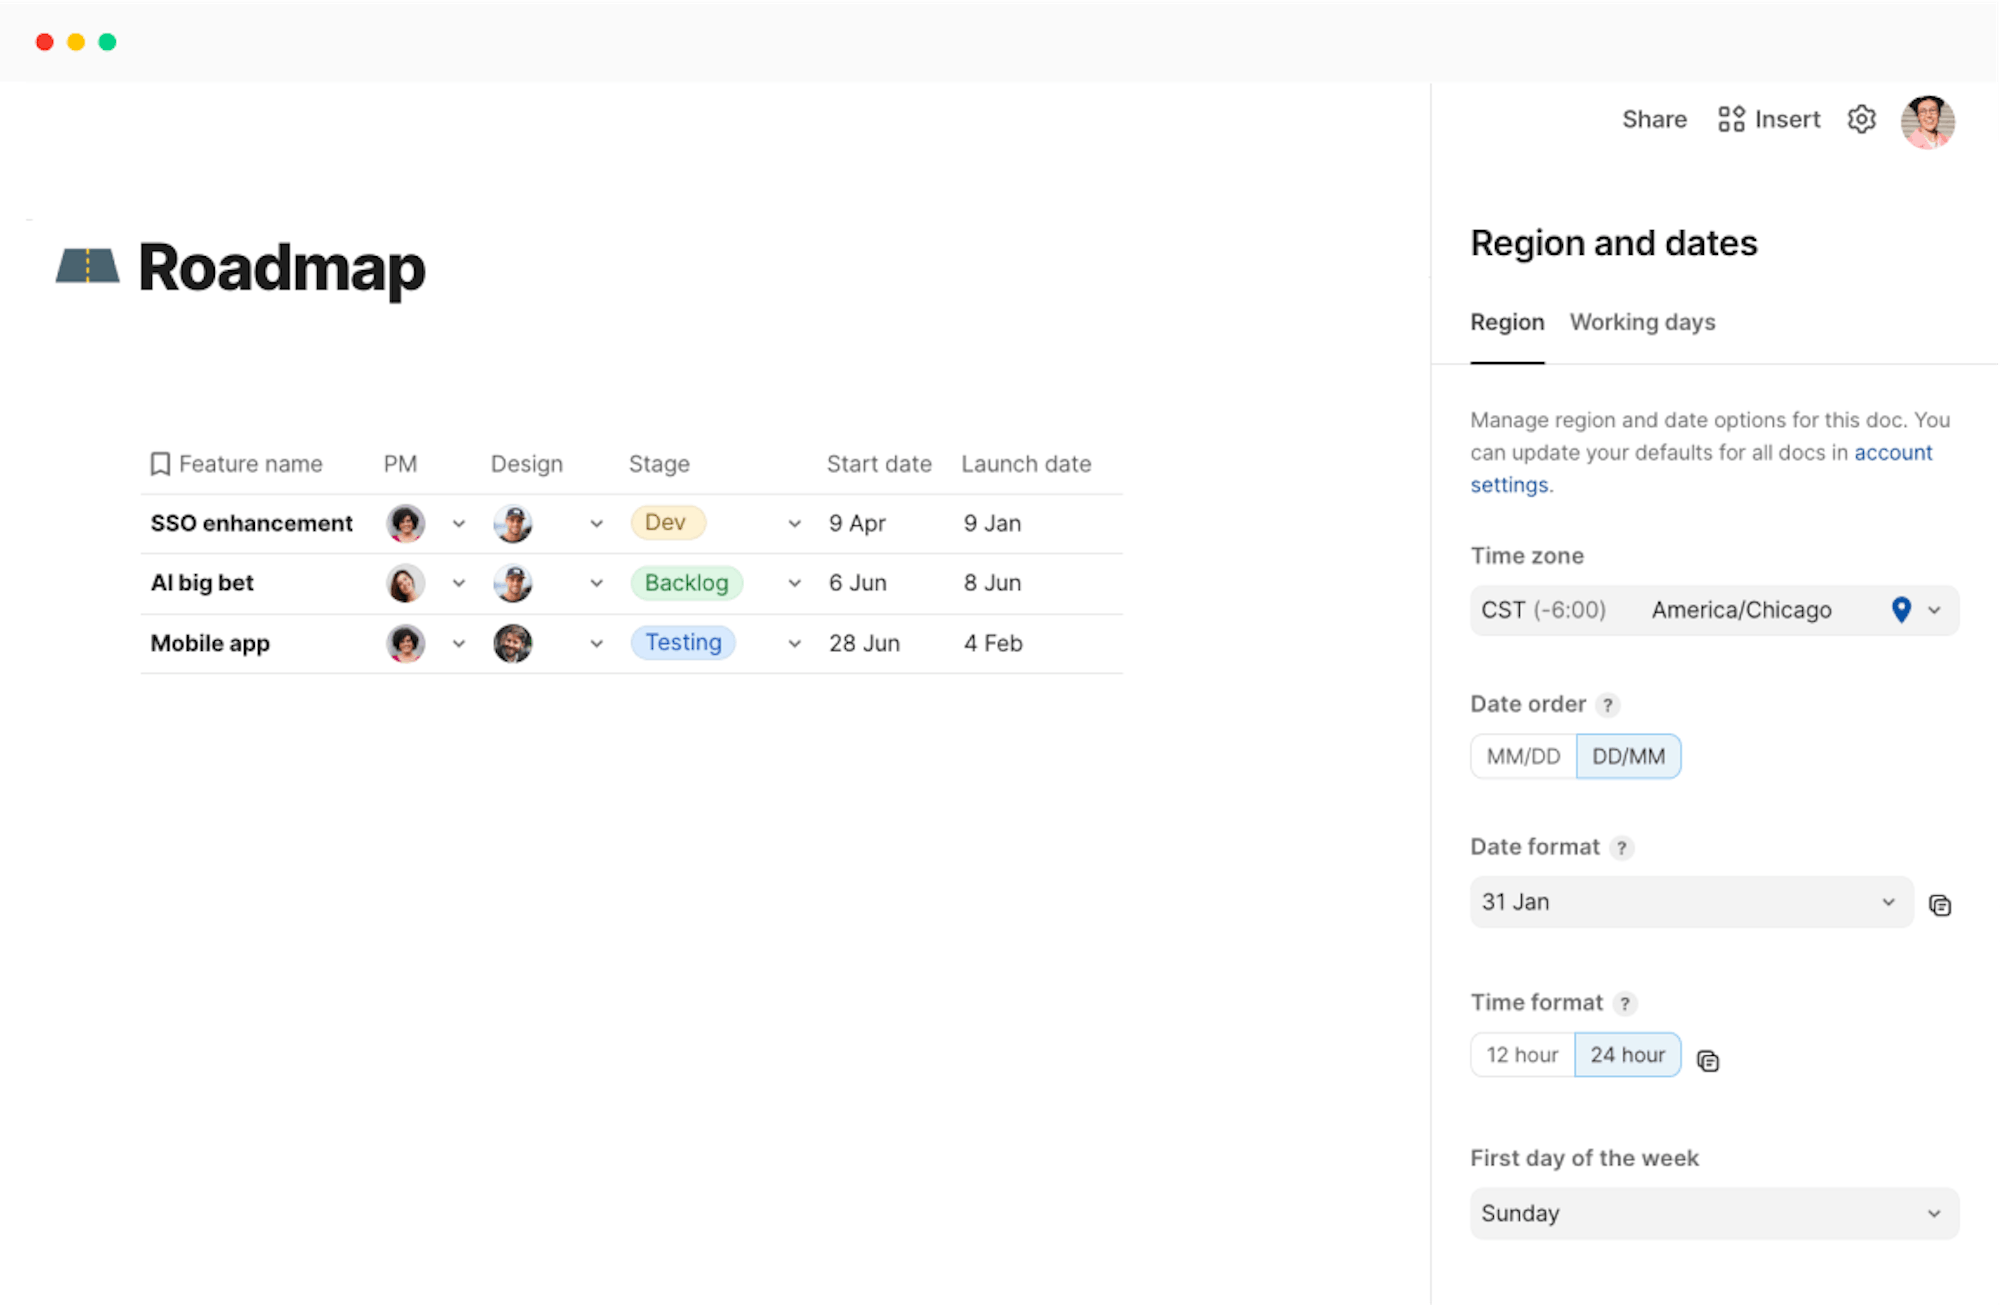Select MM/DD date order

[x=1523, y=756]
